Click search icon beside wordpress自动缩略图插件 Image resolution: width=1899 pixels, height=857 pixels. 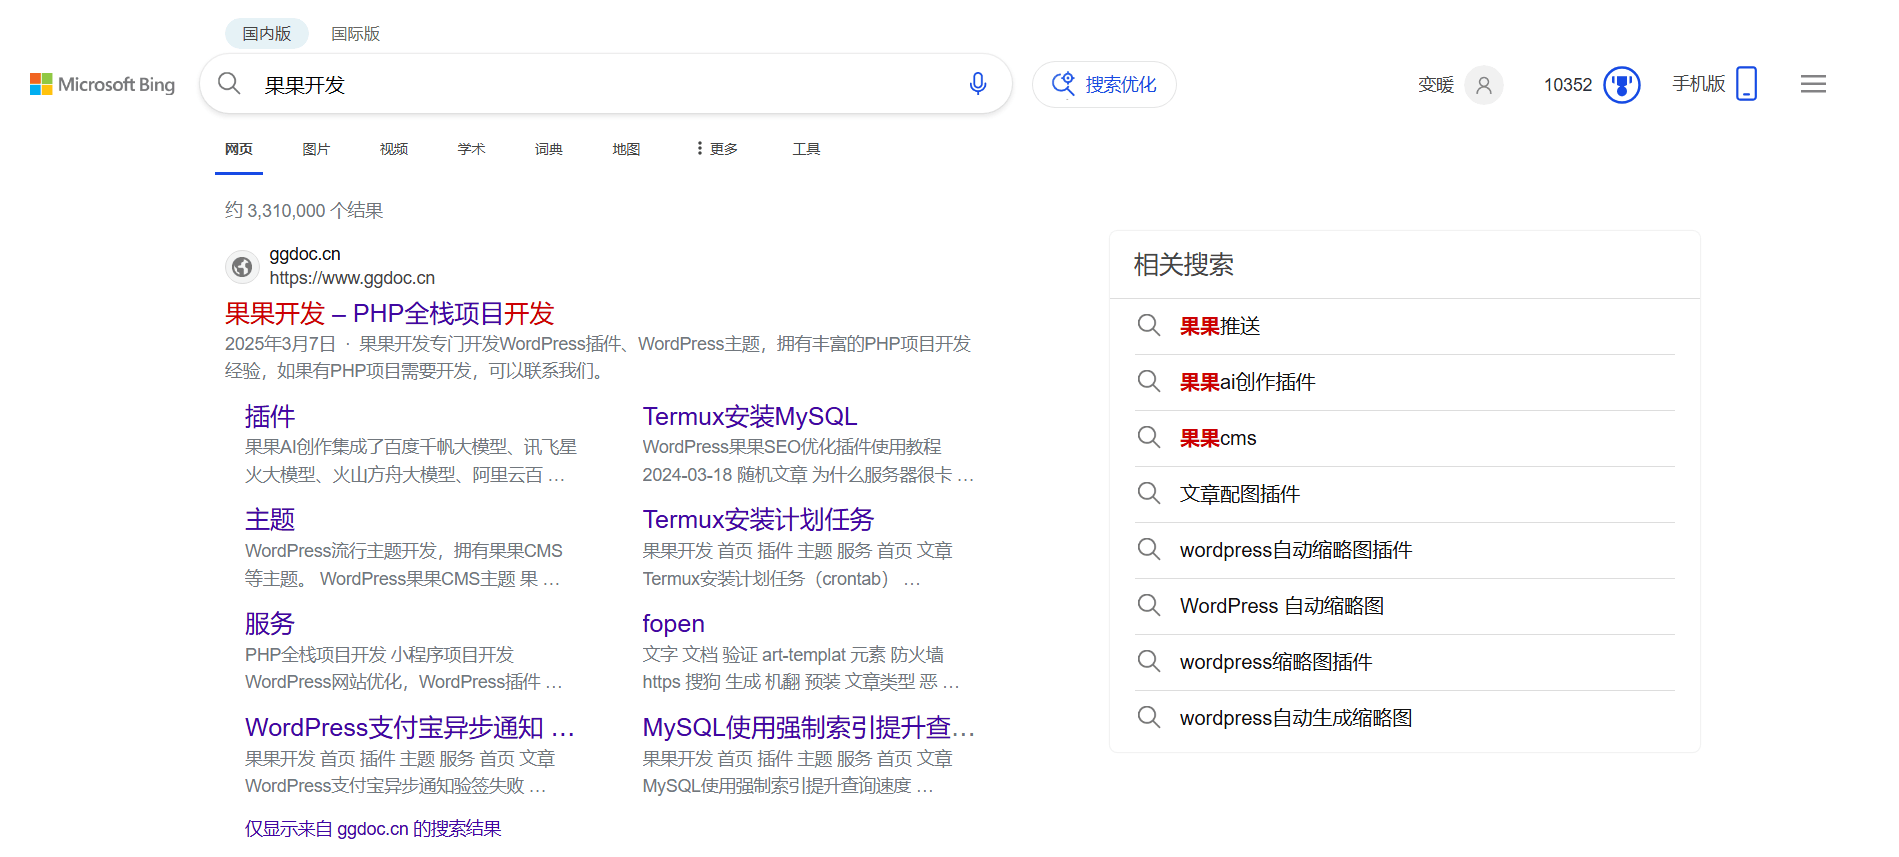coord(1149,549)
